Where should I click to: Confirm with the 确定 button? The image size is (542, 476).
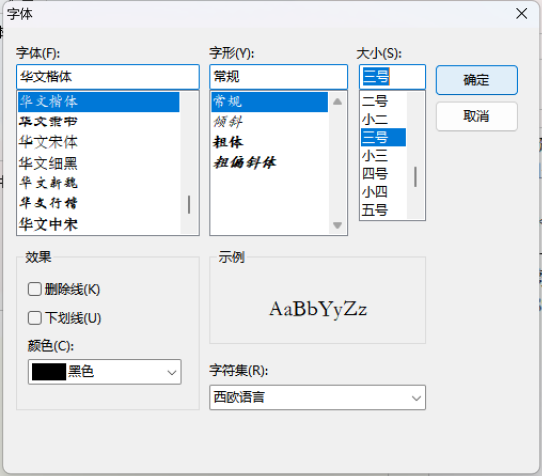pyautogui.click(x=477, y=80)
